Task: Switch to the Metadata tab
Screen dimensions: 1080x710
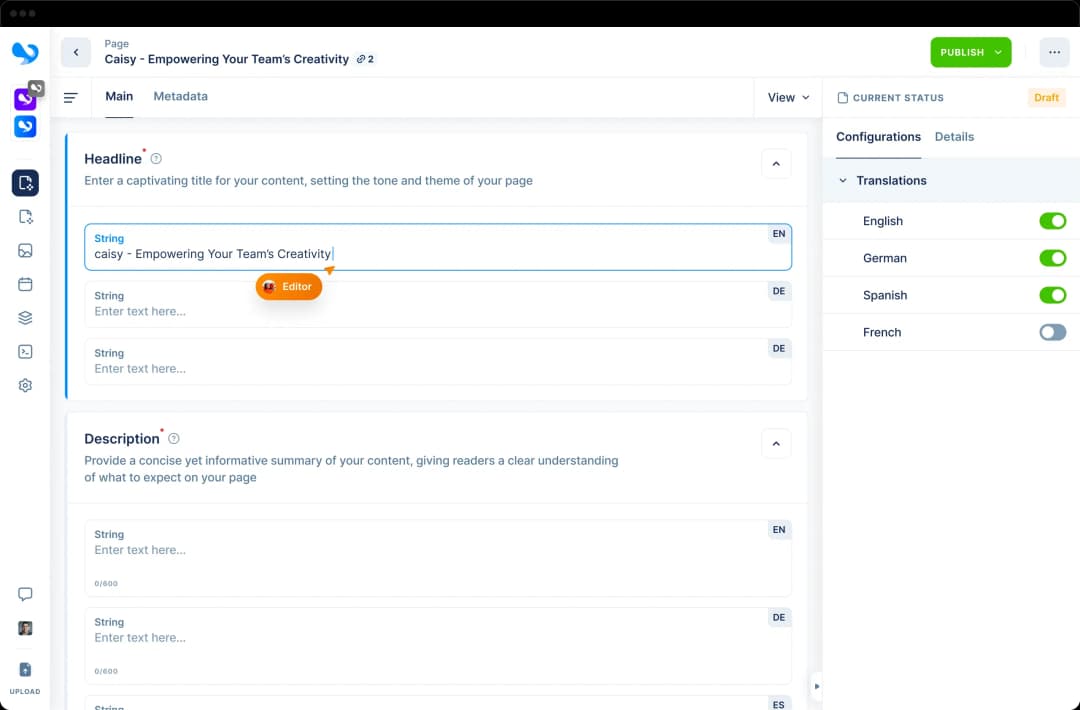Action: [x=180, y=96]
